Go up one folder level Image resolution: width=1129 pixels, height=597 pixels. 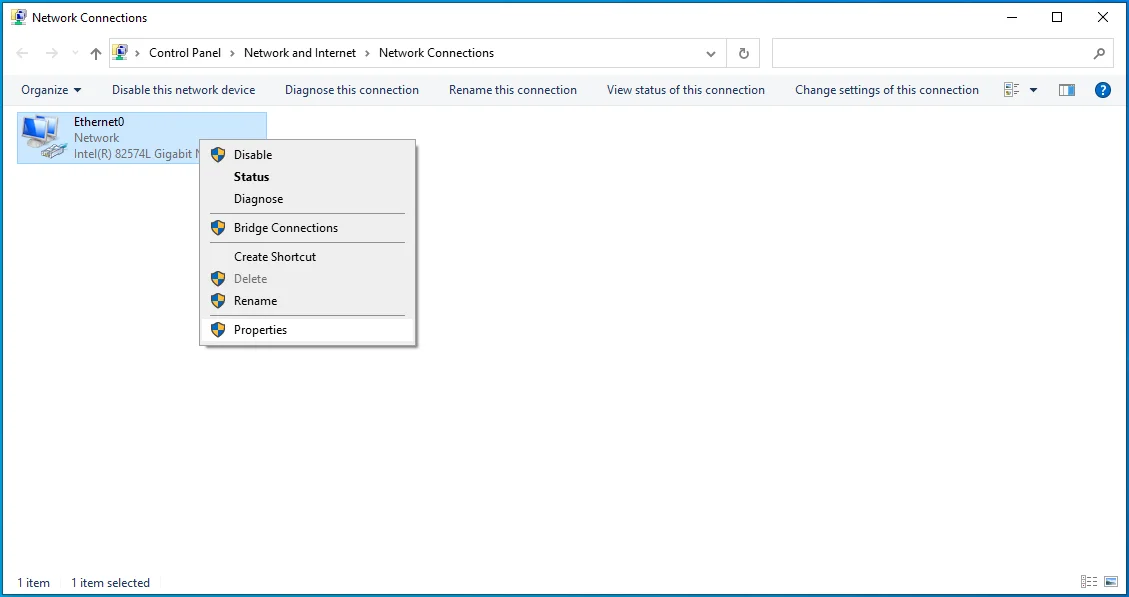point(96,53)
